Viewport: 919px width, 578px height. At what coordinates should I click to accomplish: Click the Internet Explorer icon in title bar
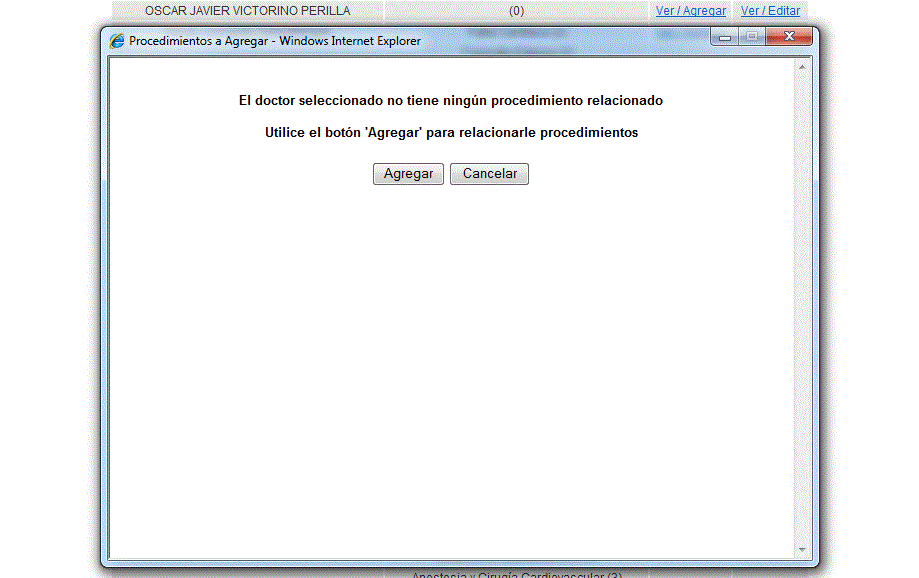pos(117,41)
